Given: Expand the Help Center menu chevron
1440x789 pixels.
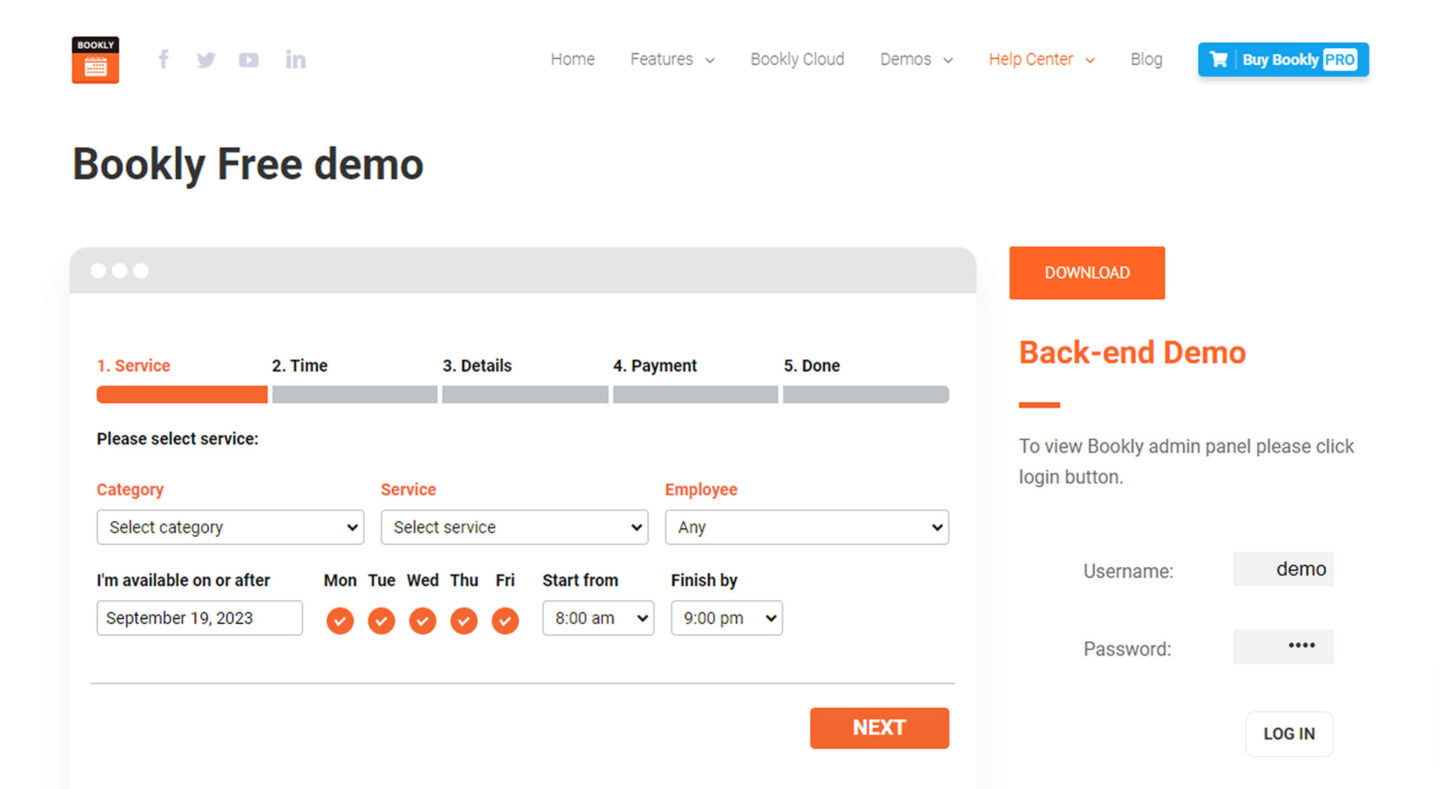Looking at the screenshot, I should [1090, 60].
